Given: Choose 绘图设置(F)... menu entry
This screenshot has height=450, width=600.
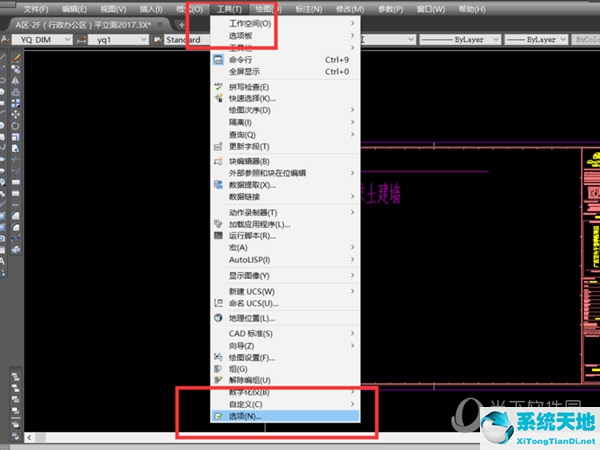Looking at the screenshot, I should 285,358.
